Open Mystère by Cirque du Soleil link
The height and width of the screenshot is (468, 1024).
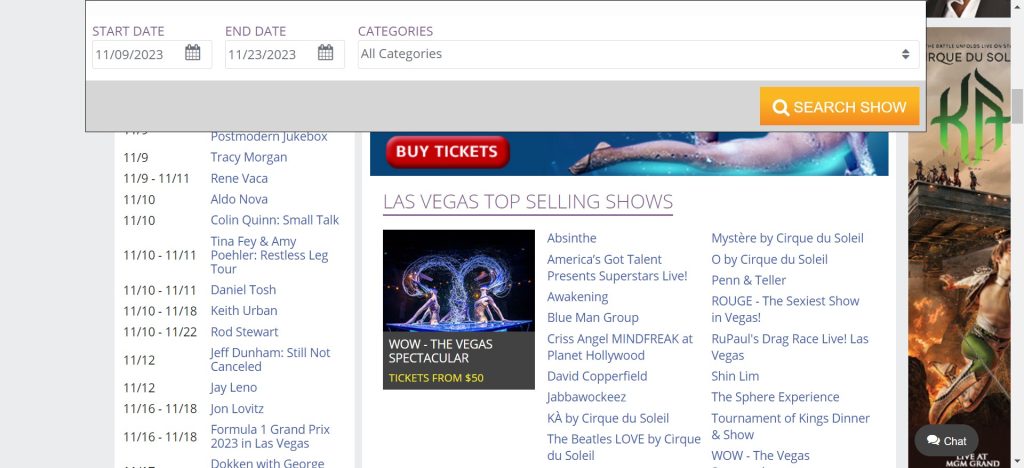pyautogui.click(x=787, y=238)
